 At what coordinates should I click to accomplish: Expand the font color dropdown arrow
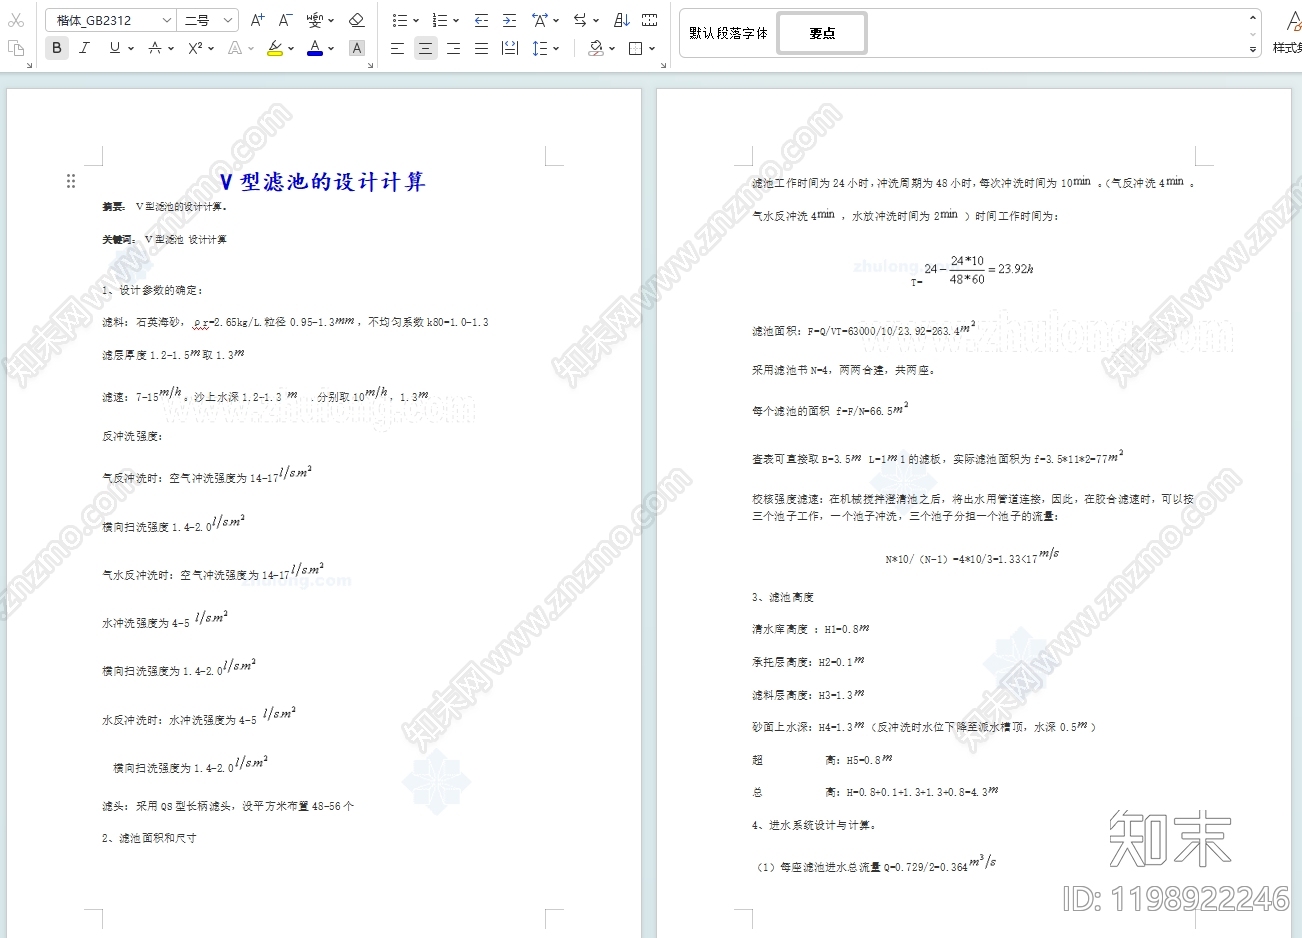pyautogui.click(x=331, y=48)
